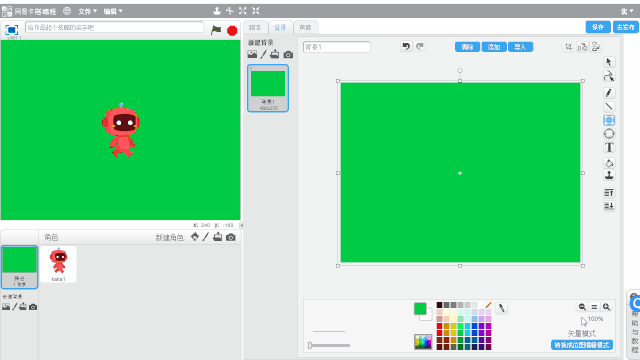The width and height of the screenshot is (640, 360).
Task: Click the backdrop name field 背景1
Action: [x=337, y=47]
